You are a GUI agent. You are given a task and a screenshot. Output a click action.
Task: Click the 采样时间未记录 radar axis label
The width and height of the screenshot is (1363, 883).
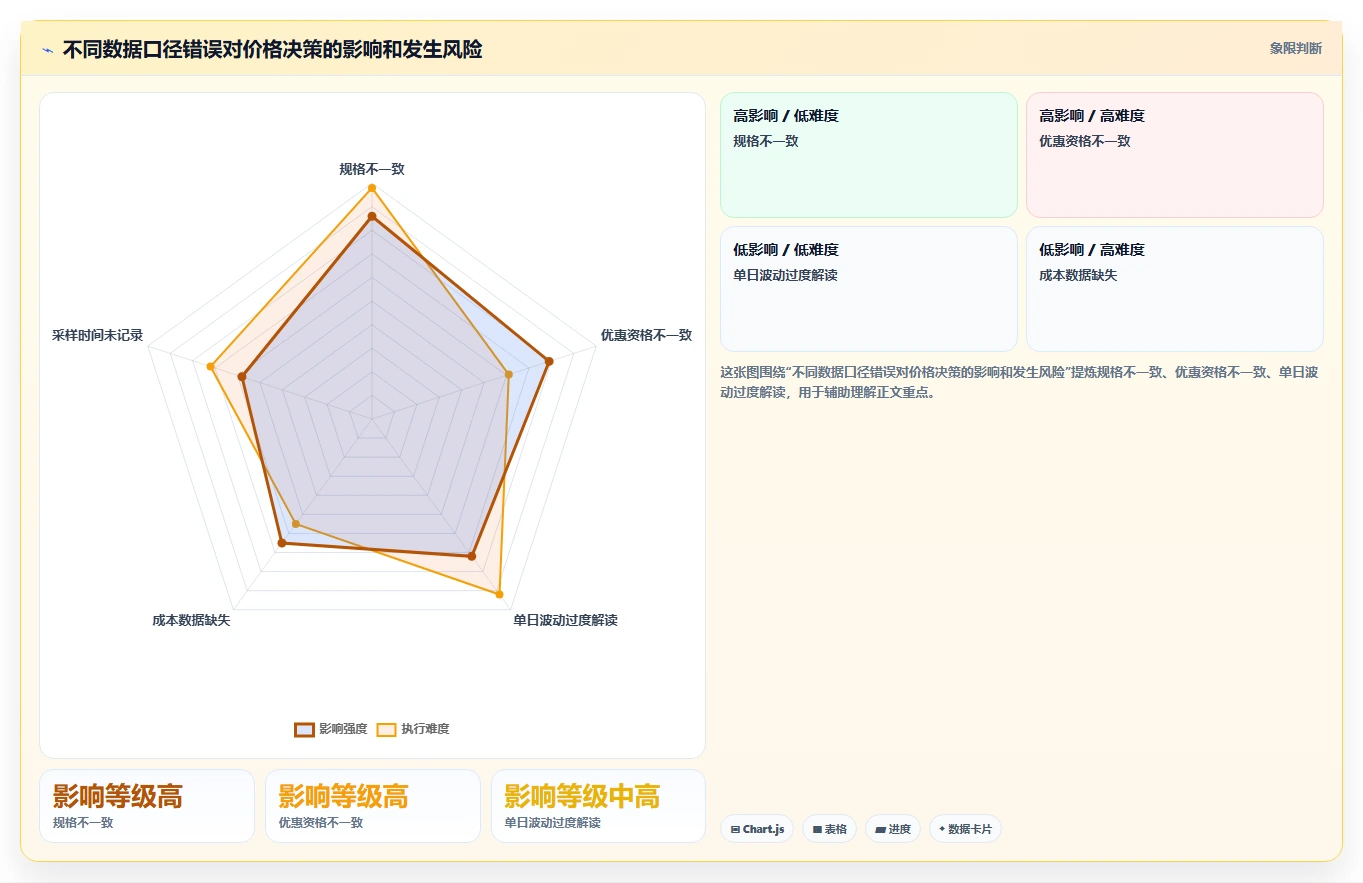tap(98, 335)
